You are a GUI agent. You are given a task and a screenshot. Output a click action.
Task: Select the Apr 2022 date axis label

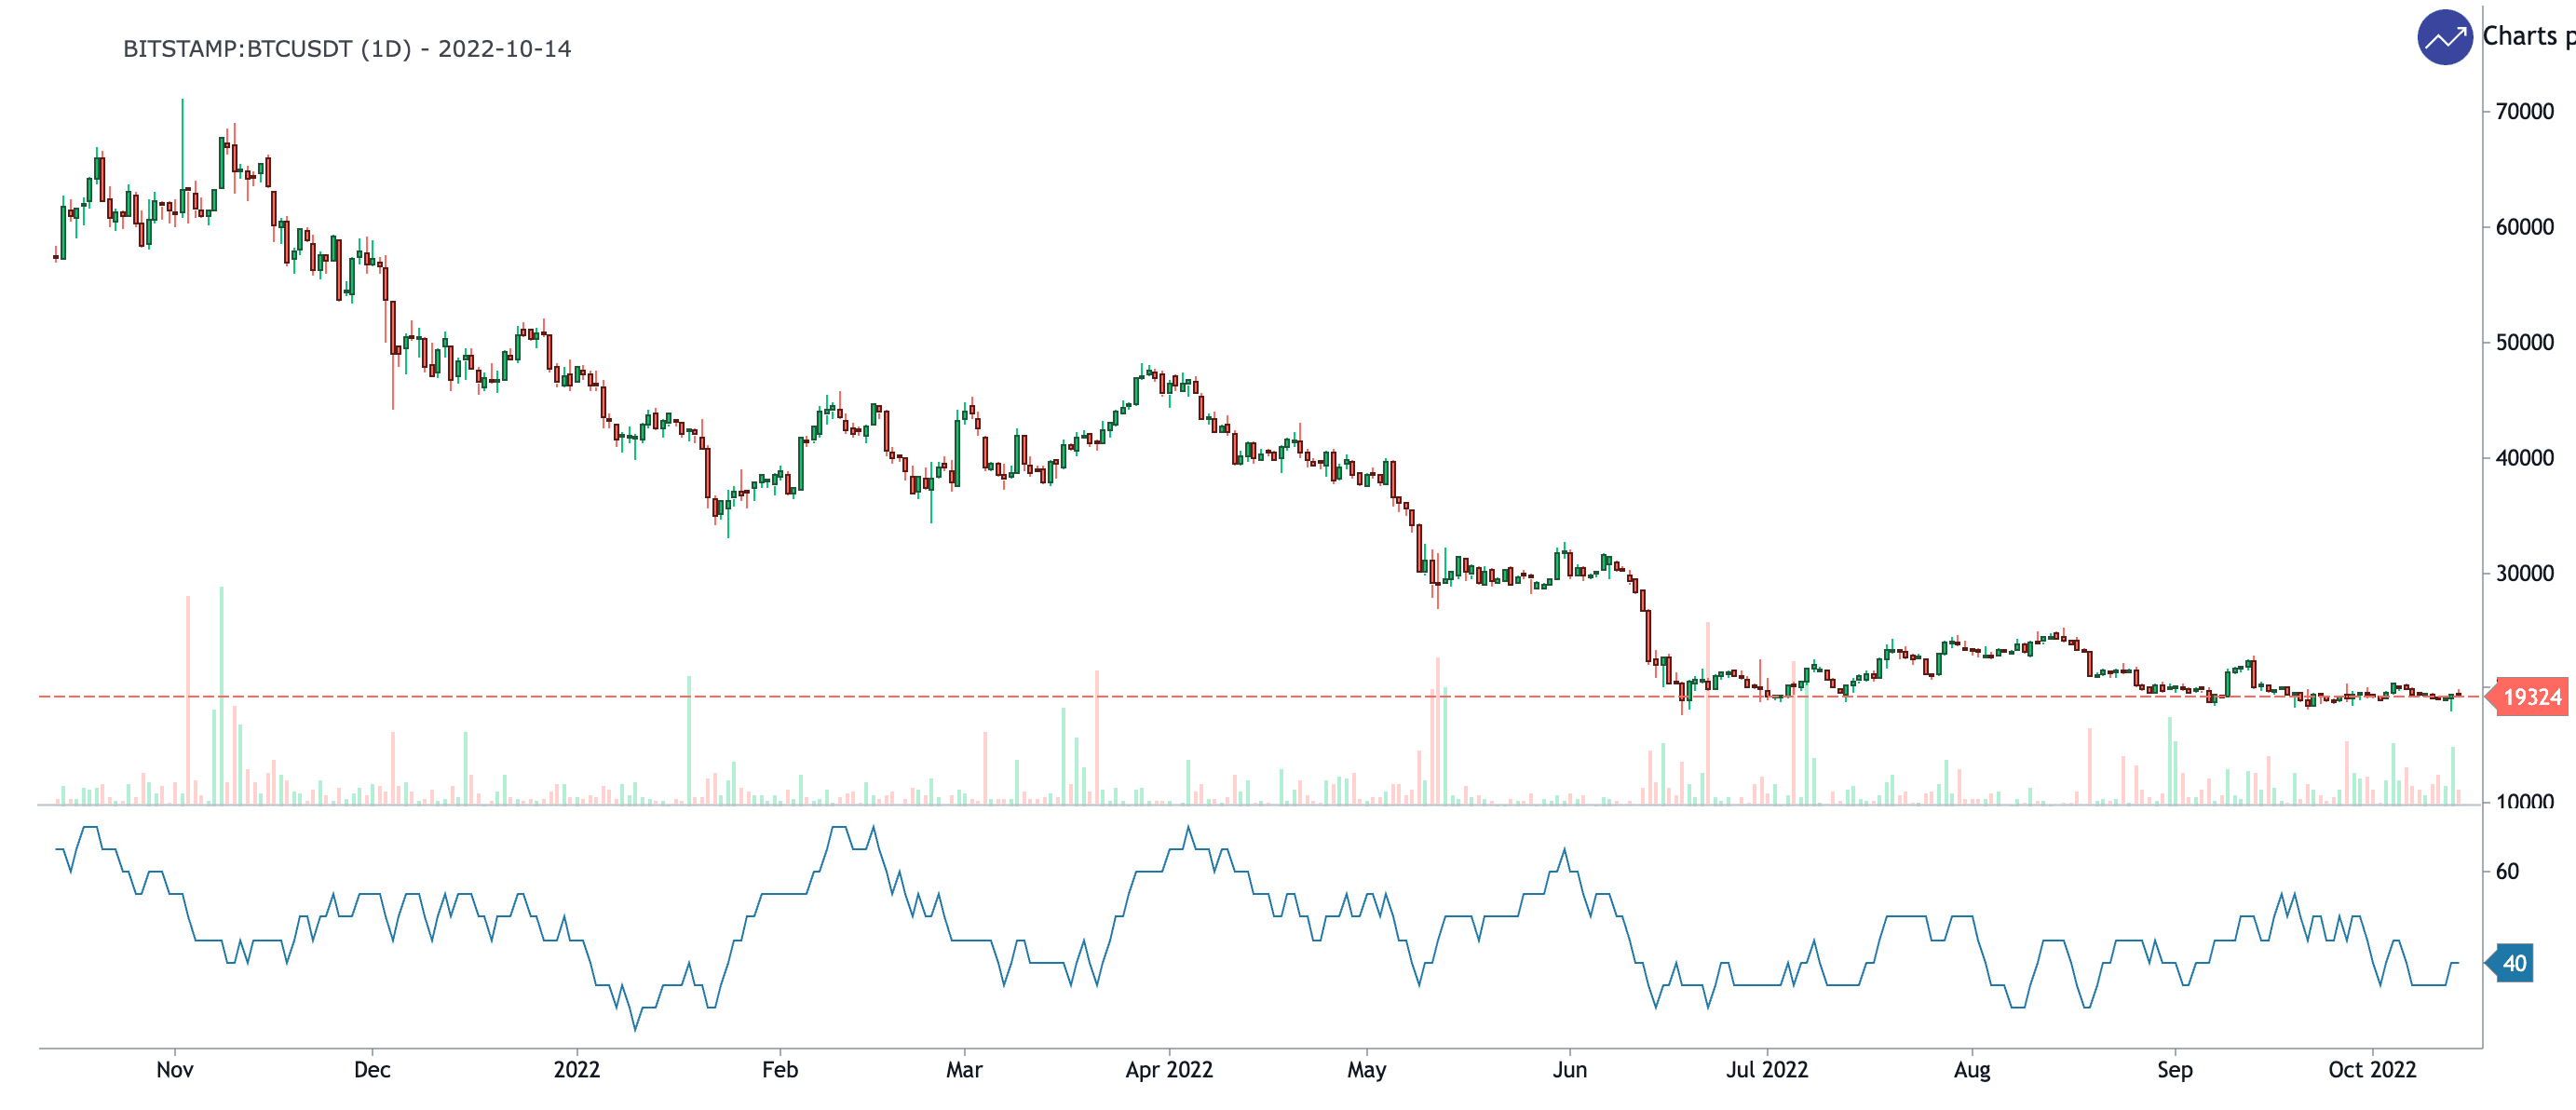pyautogui.click(x=1168, y=1069)
